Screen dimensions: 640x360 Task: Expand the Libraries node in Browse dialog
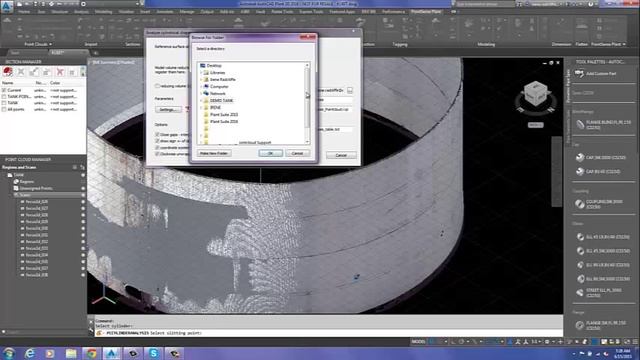(x=201, y=73)
